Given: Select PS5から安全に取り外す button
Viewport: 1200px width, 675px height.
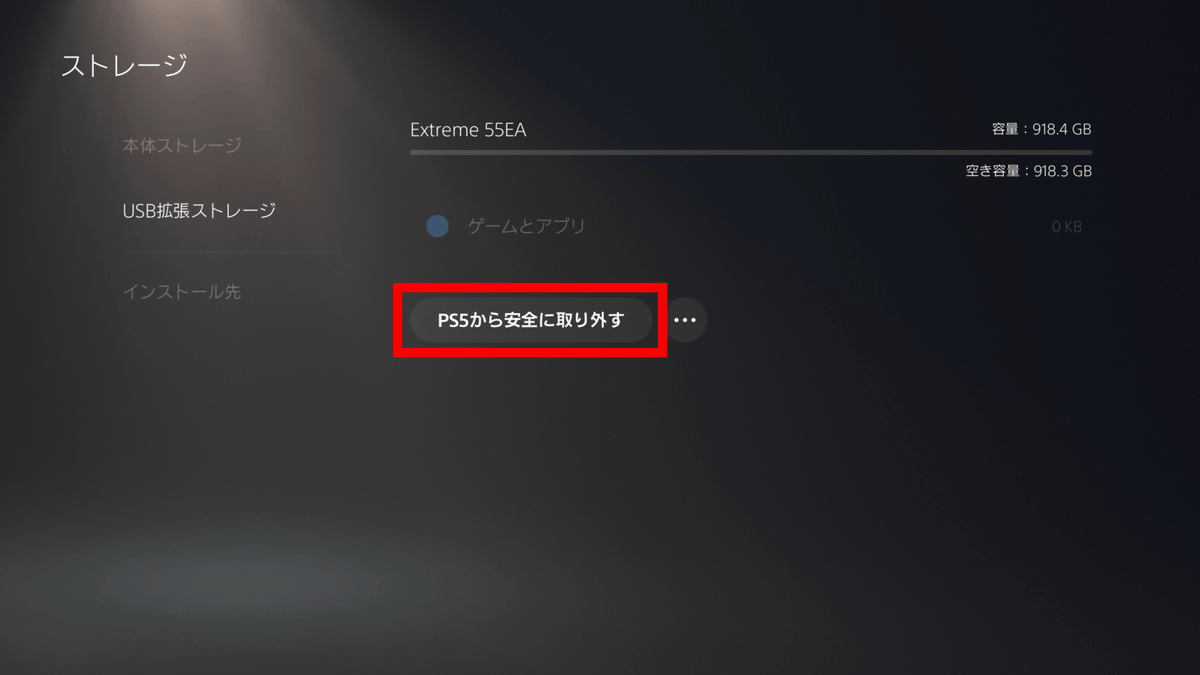Looking at the screenshot, I should (531, 321).
